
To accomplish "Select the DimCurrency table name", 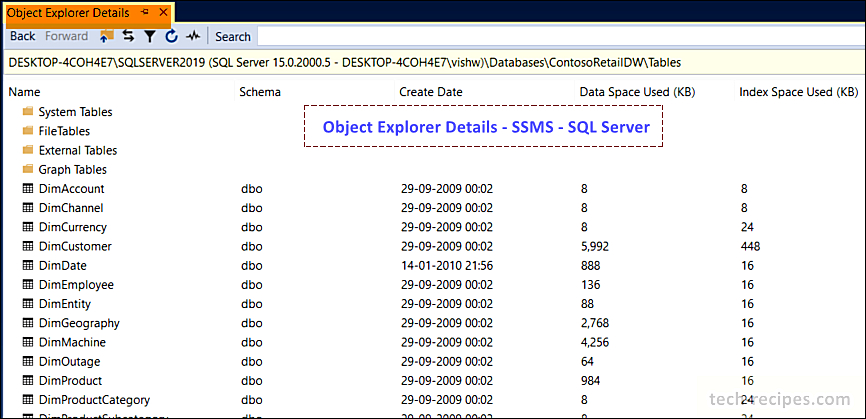I will pos(72,227).
